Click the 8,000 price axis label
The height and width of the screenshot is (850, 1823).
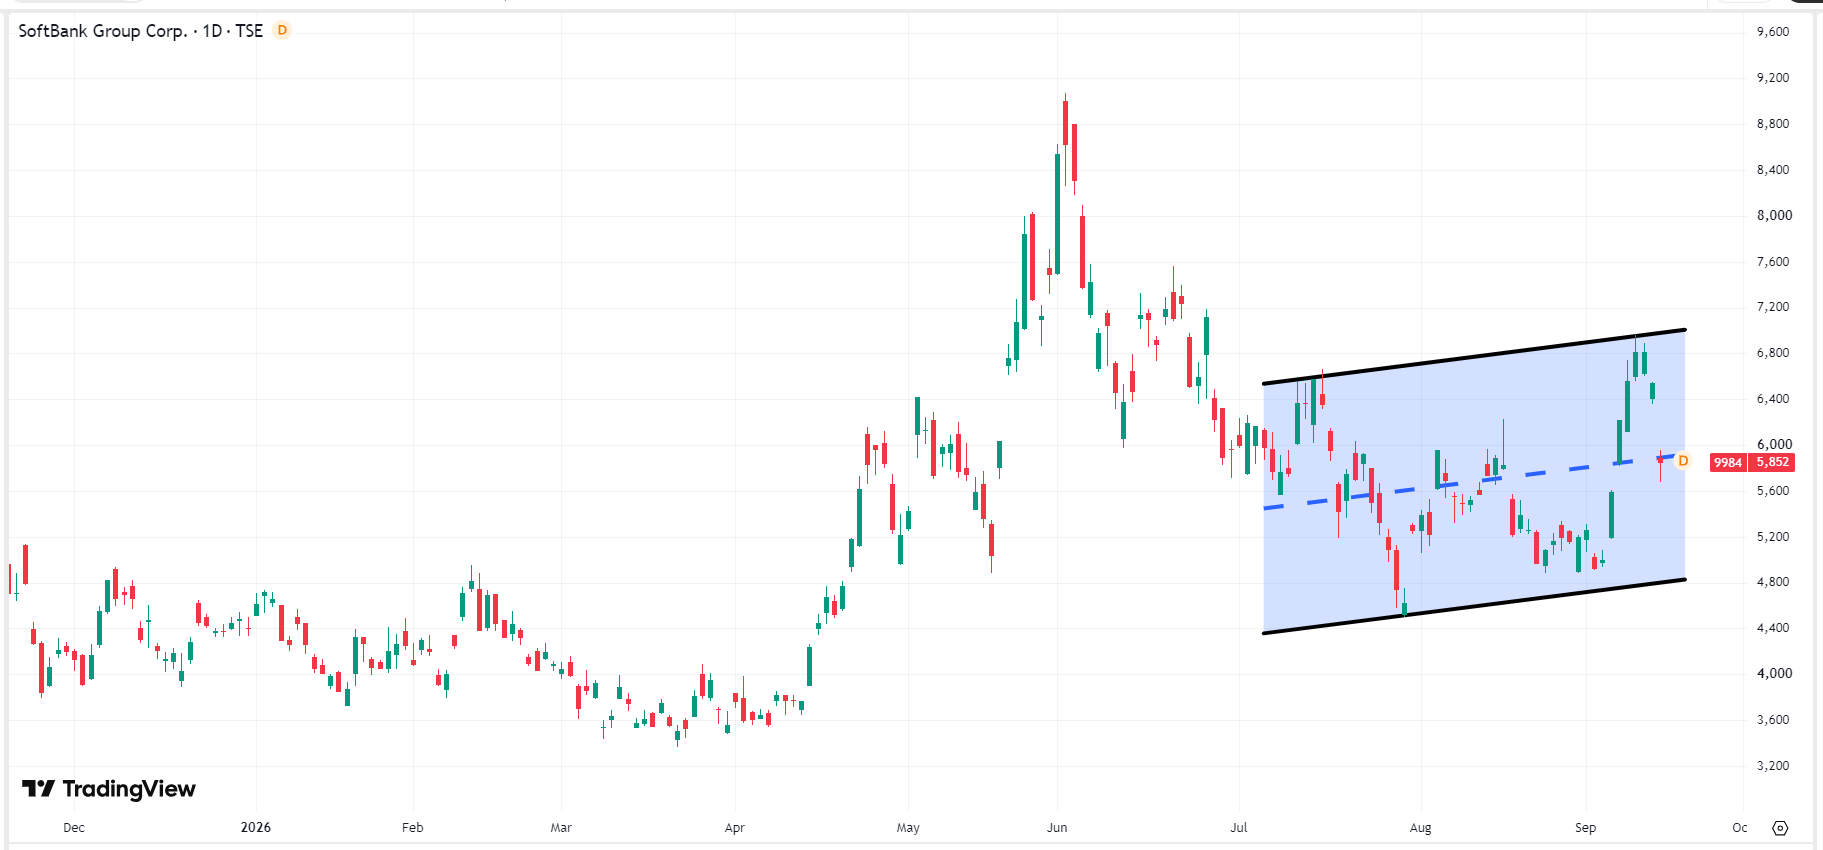pos(1774,215)
